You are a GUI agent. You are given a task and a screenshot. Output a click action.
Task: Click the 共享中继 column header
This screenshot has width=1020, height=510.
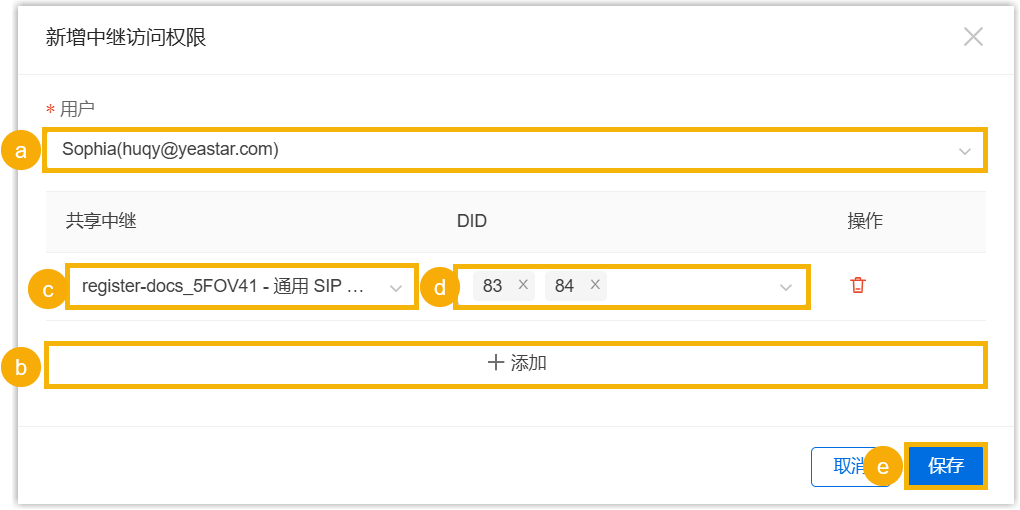[101, 221]
